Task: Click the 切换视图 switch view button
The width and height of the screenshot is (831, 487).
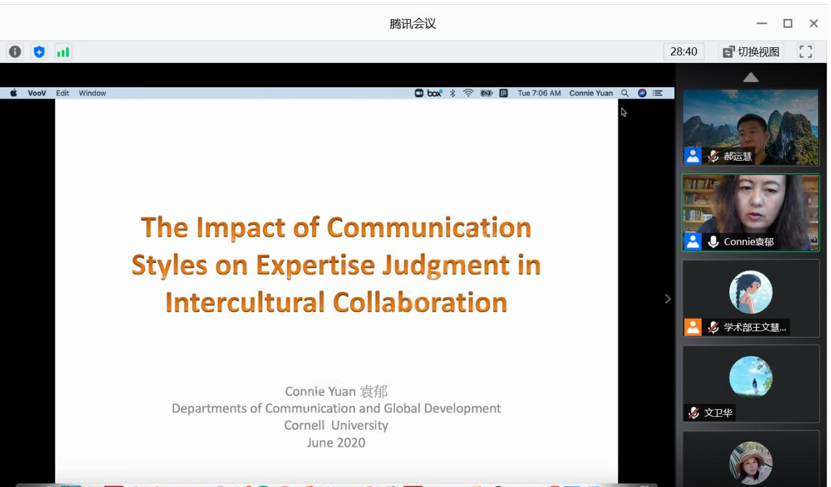Action: click(751, 52)
